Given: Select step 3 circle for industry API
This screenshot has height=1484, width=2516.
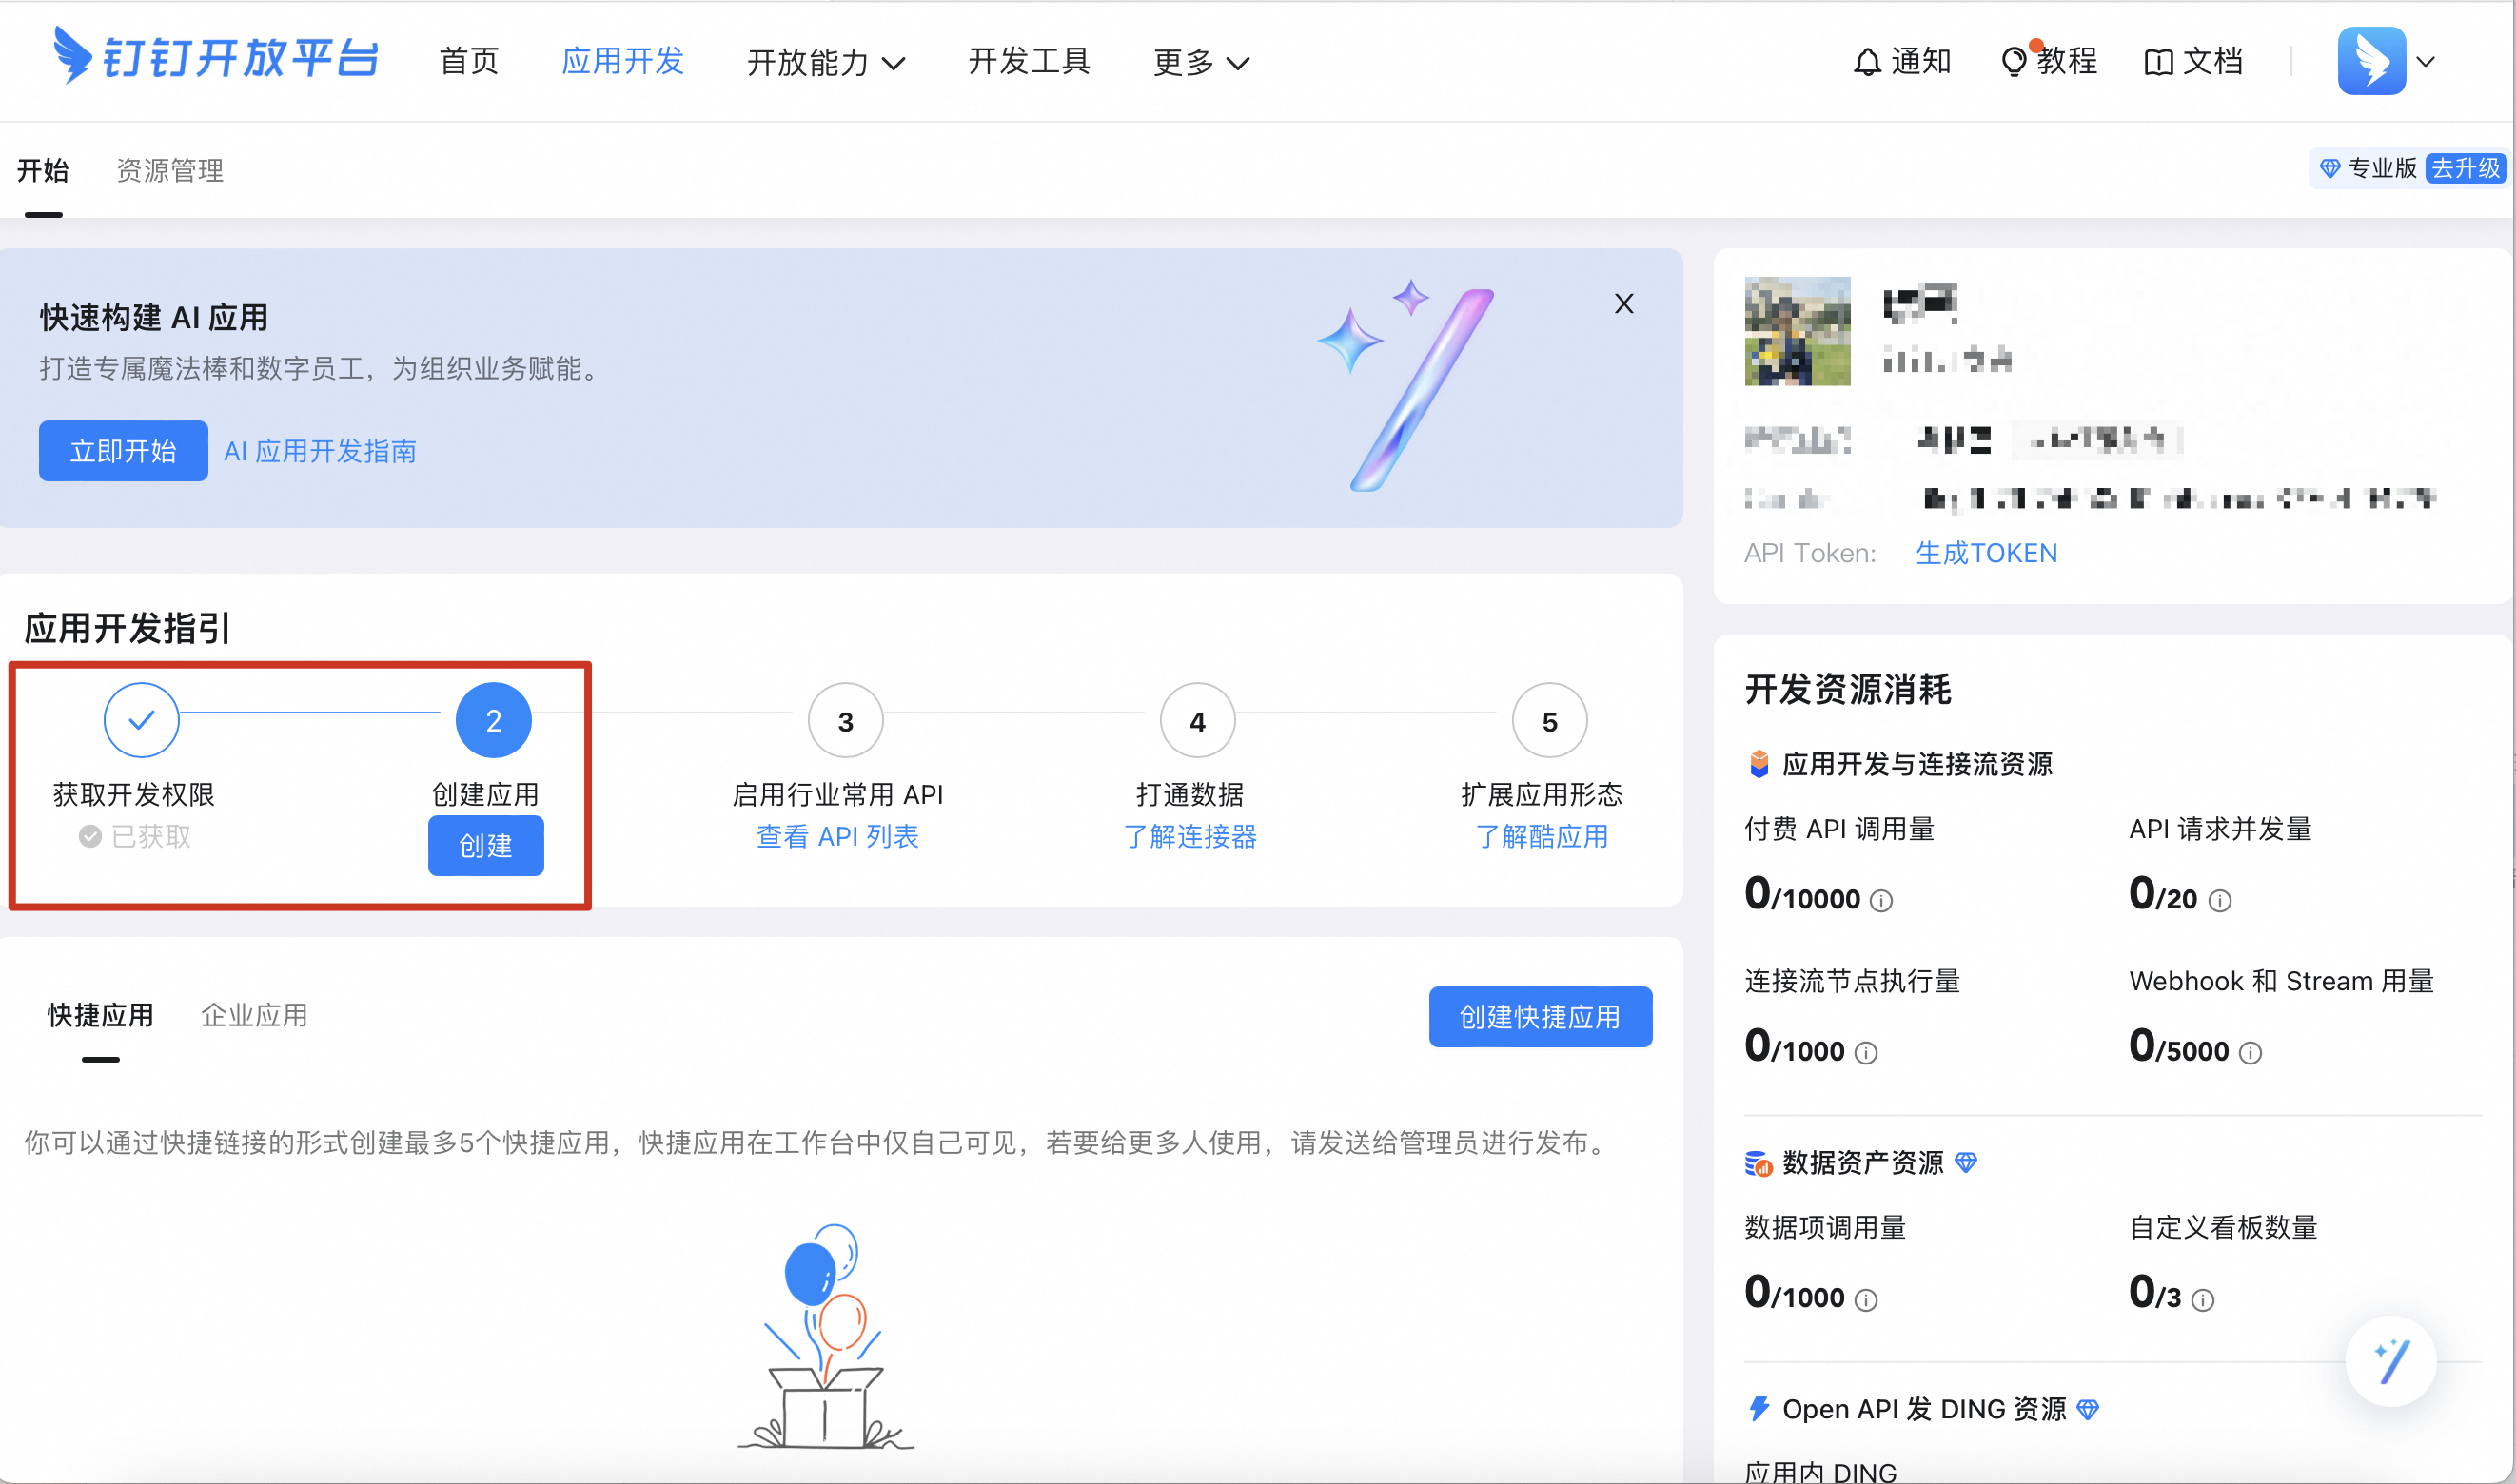Looking at the screenshot, I should pos(845,720).
